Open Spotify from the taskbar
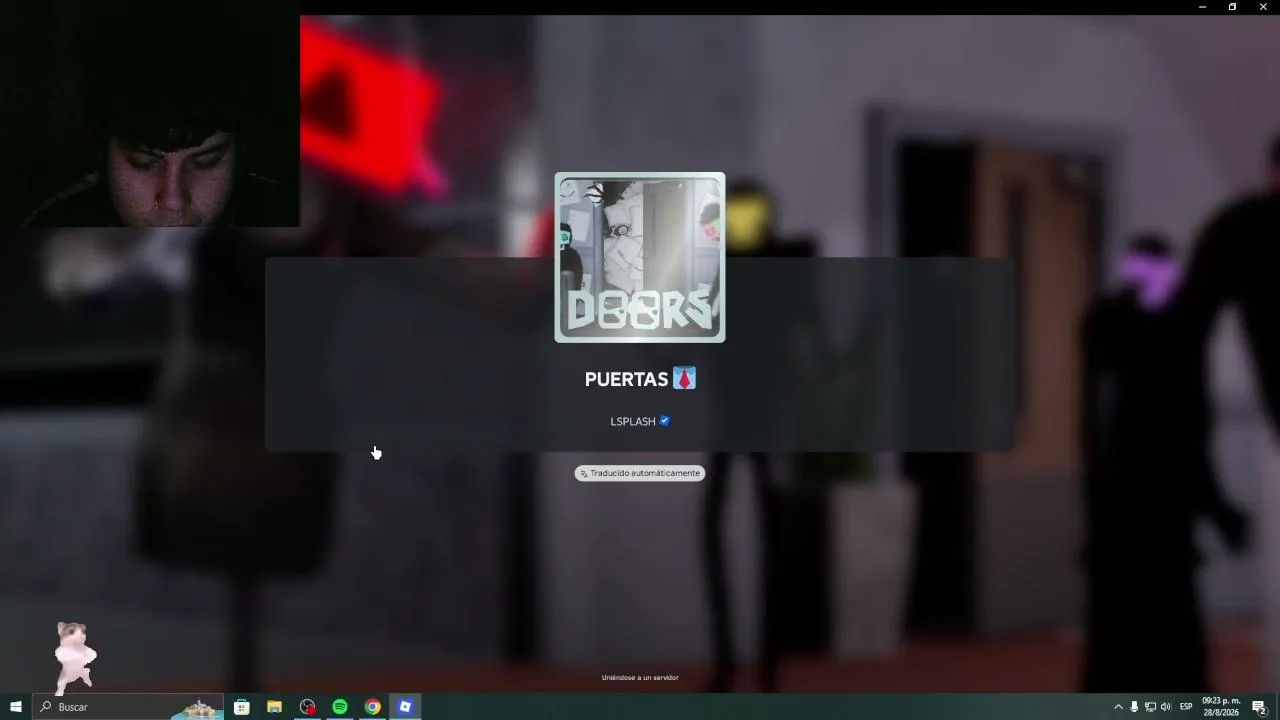Screen dimensions: 1280x720 pos(340,707)
